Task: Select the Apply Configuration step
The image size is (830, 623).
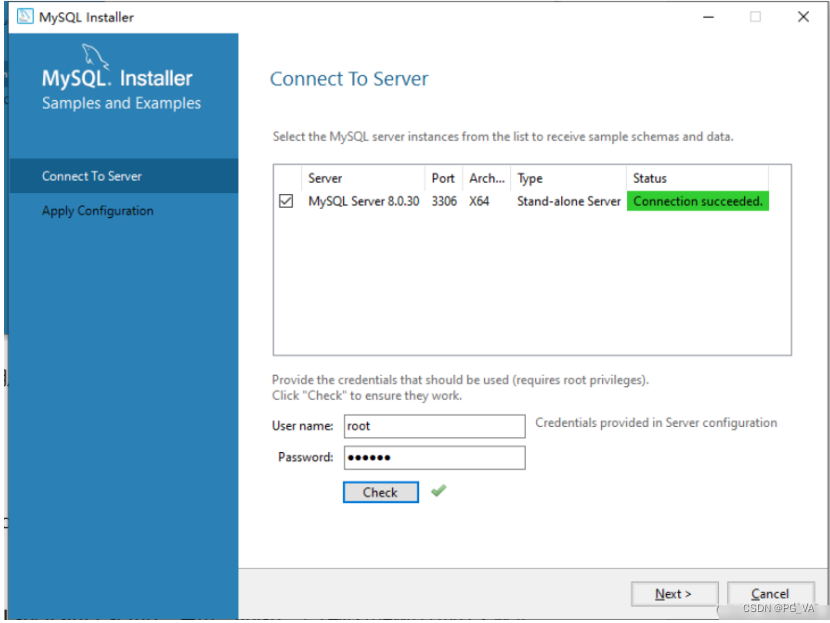Action: 124,211
